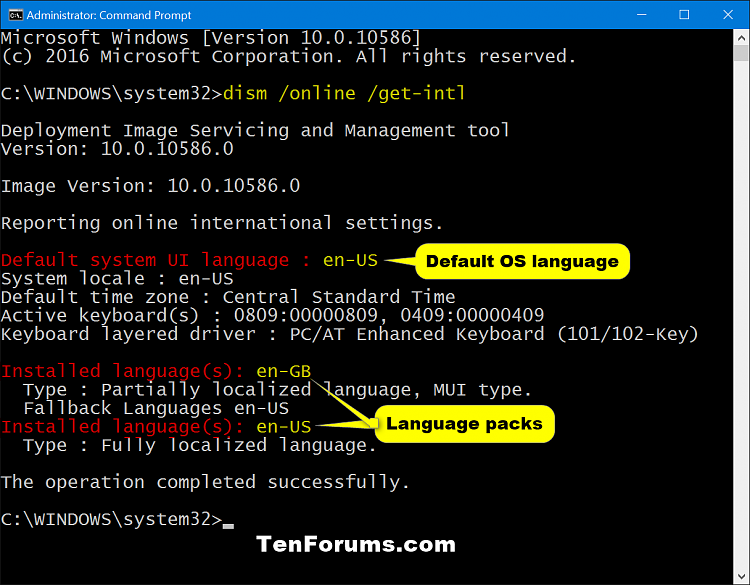Click the 'Keyboard layered driver' line
Screen dimensions: 750x585
[350, 334]
